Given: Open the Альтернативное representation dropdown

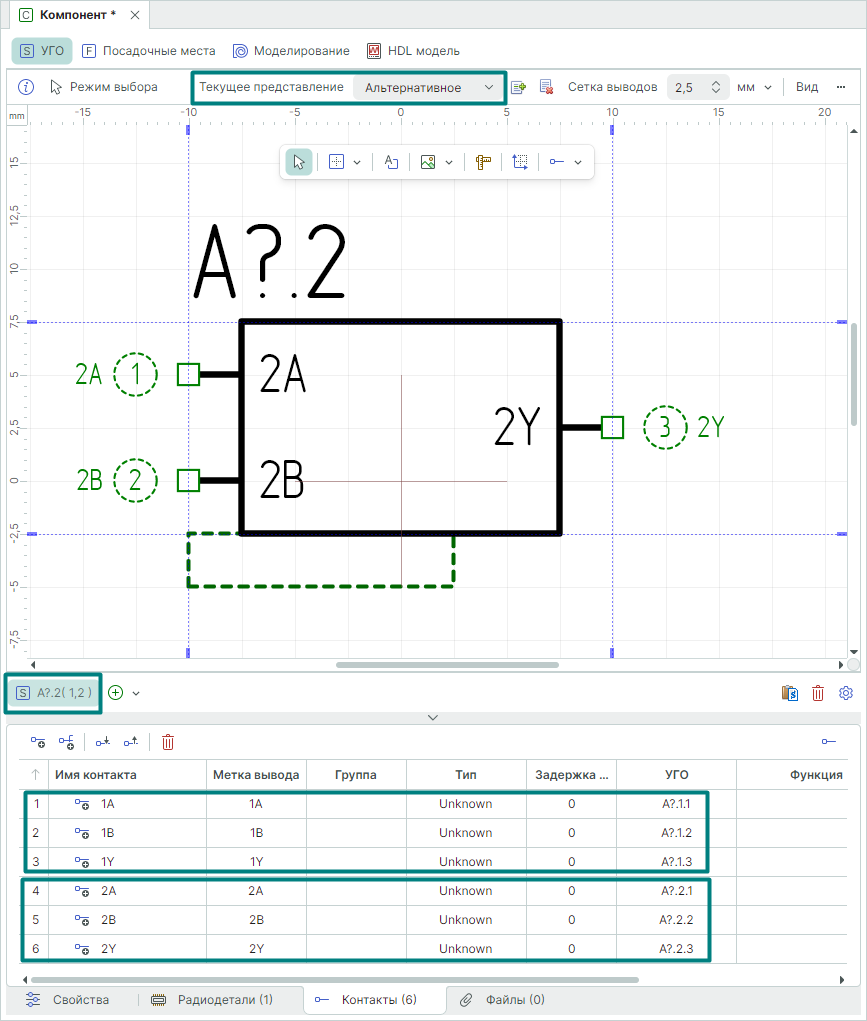Looking at the screenshot, I should pyautogui.click(x=429, y=87).
